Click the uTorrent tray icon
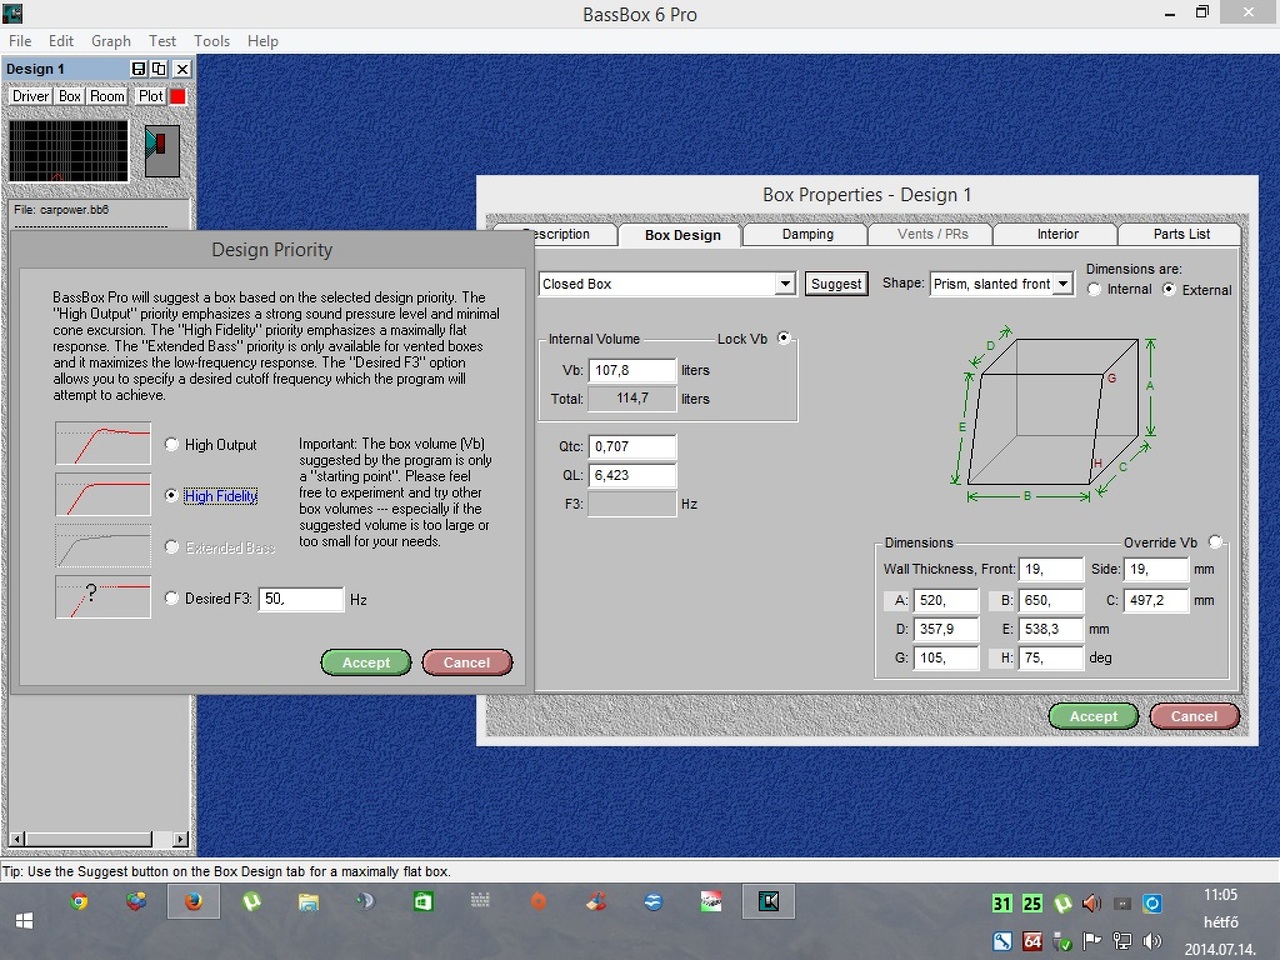Image resolution: width=1280 pixels, height=960 pixels. [x=1062, y=904]
